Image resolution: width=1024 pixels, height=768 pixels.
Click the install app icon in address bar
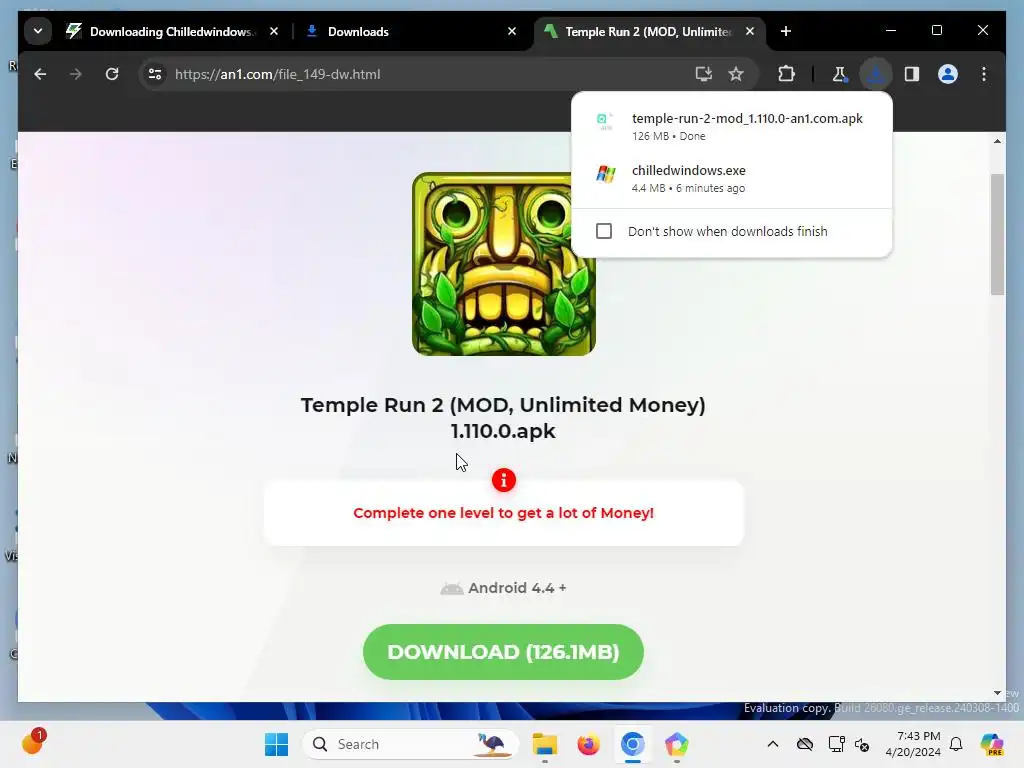pos(703,74)
